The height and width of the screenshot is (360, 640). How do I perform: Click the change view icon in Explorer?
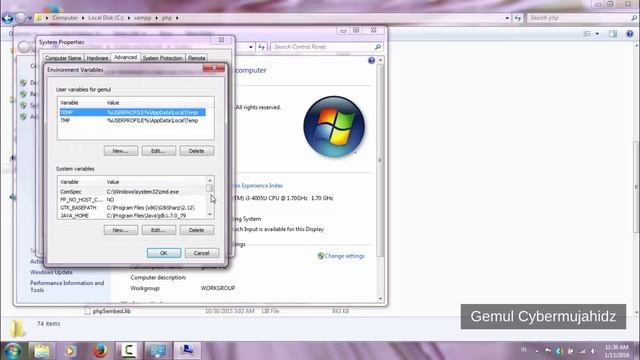click(587, 34)
